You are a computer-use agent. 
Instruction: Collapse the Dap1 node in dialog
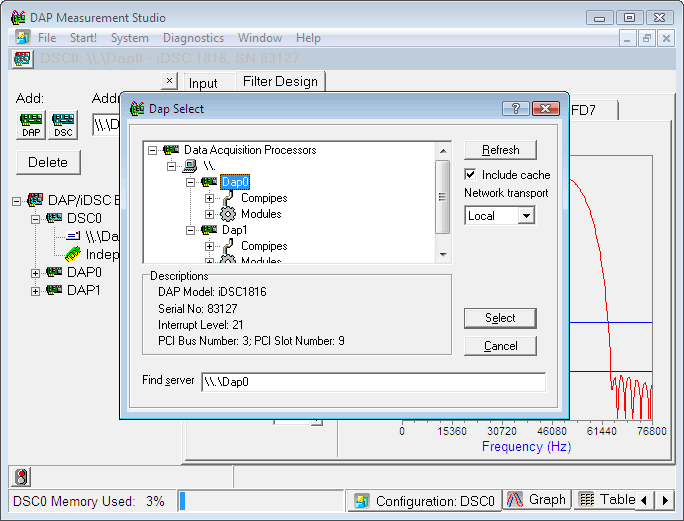pyautogui.click(x=191, y=230)
